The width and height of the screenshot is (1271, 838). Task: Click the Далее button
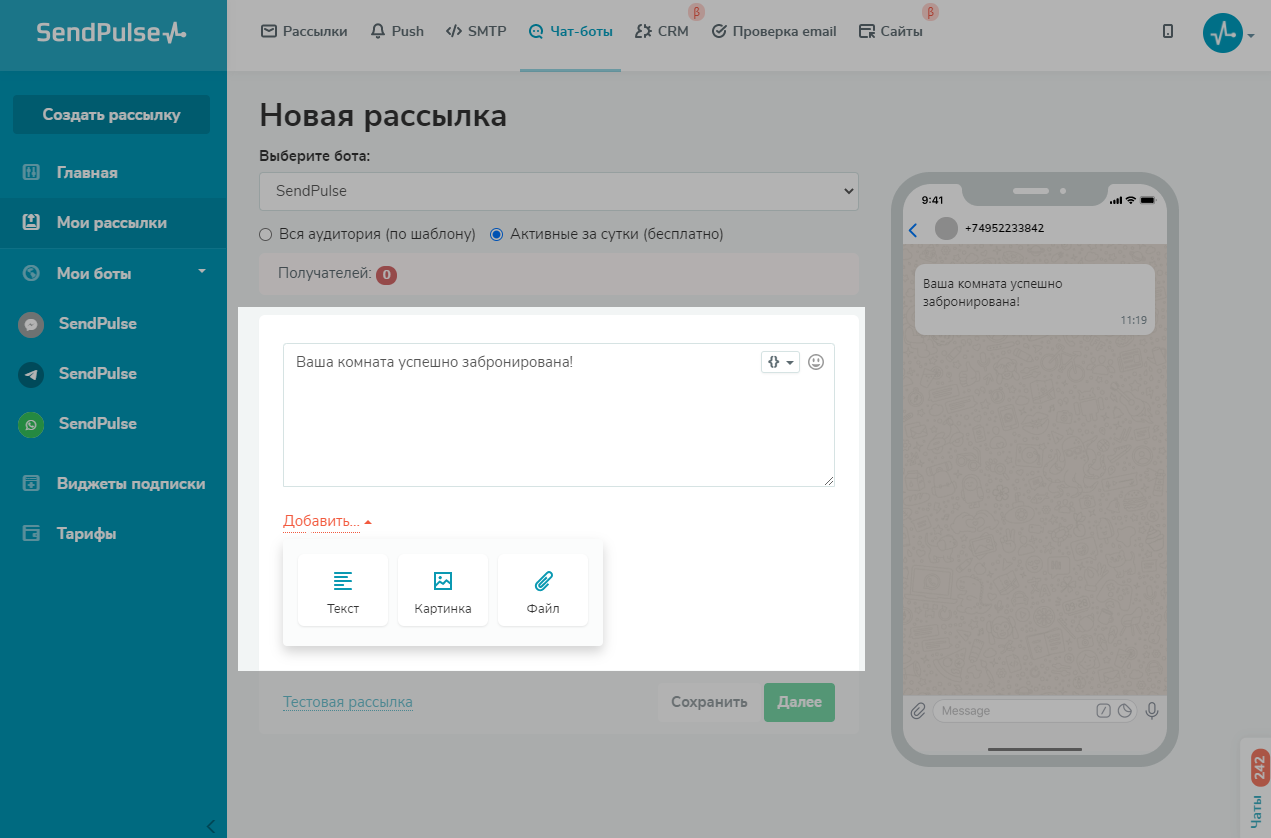[x=799, y=702]
